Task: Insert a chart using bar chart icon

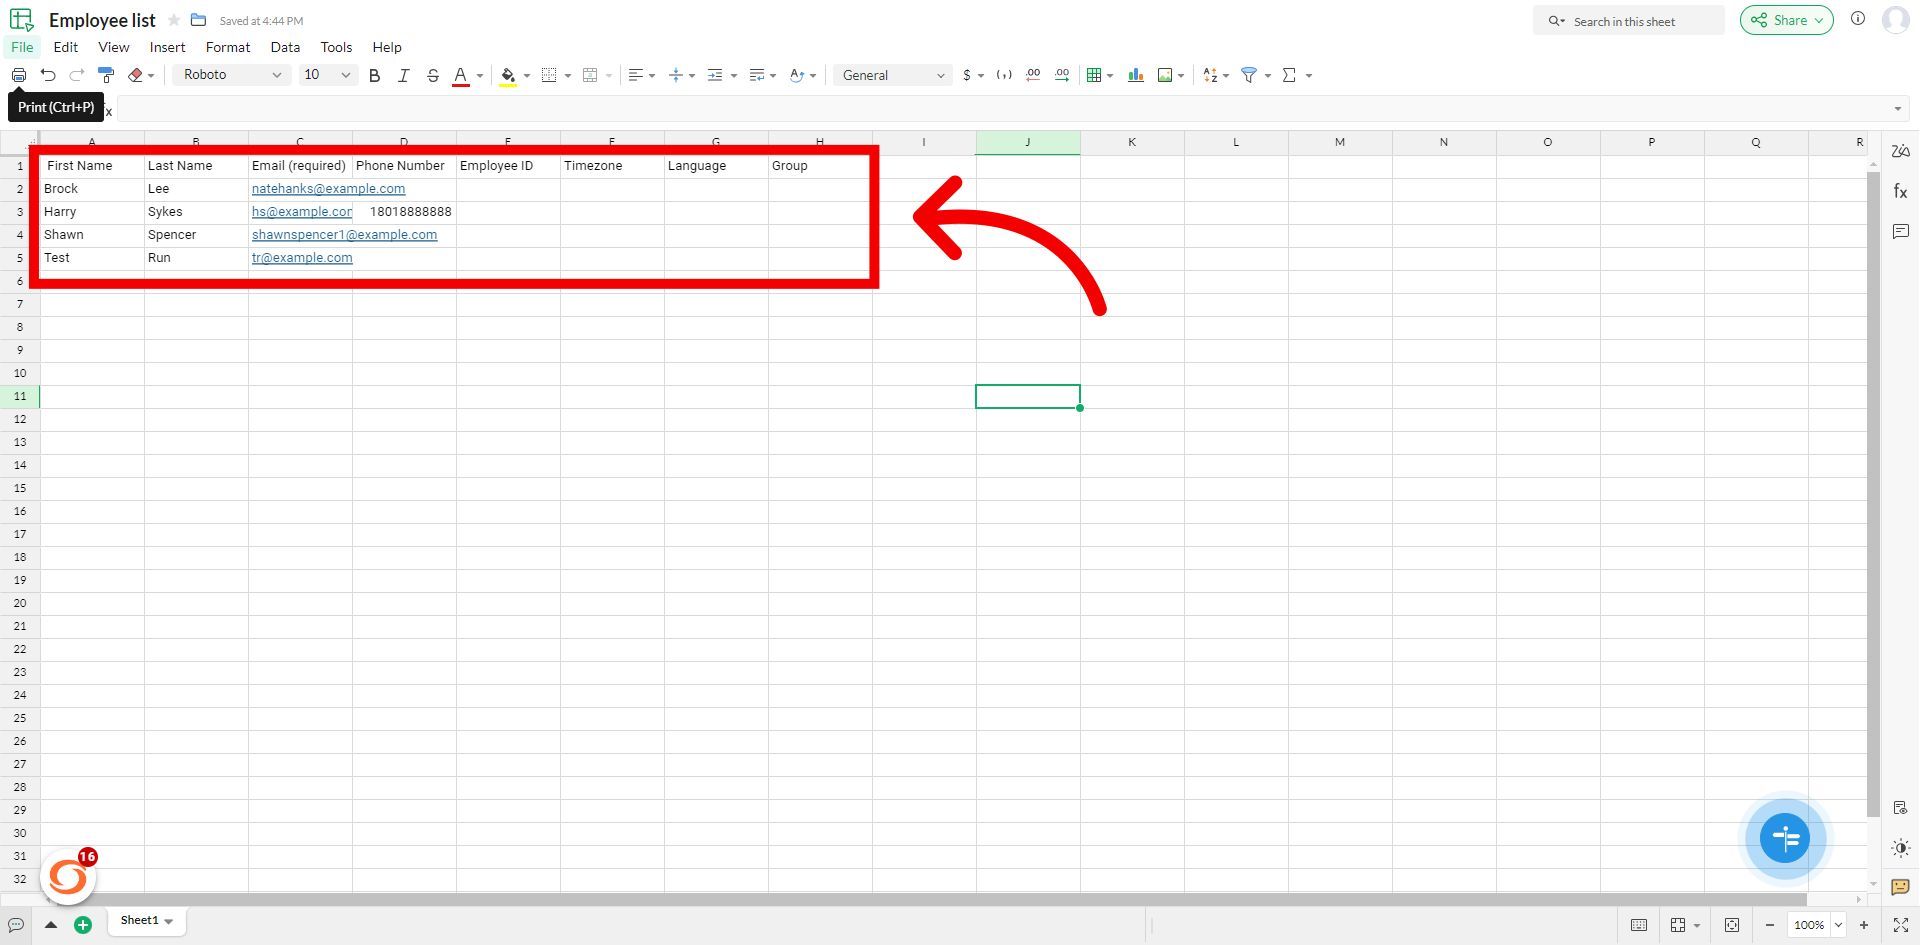Action: (1136, 75)
